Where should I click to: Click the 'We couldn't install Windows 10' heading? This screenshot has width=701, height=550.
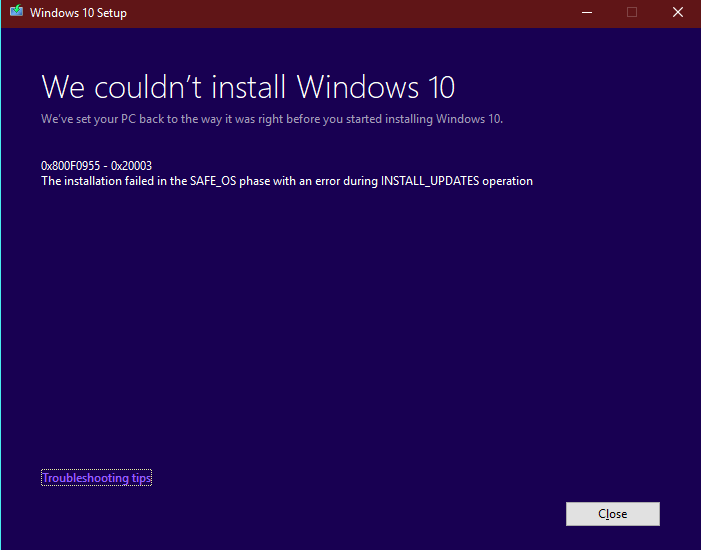248,87
